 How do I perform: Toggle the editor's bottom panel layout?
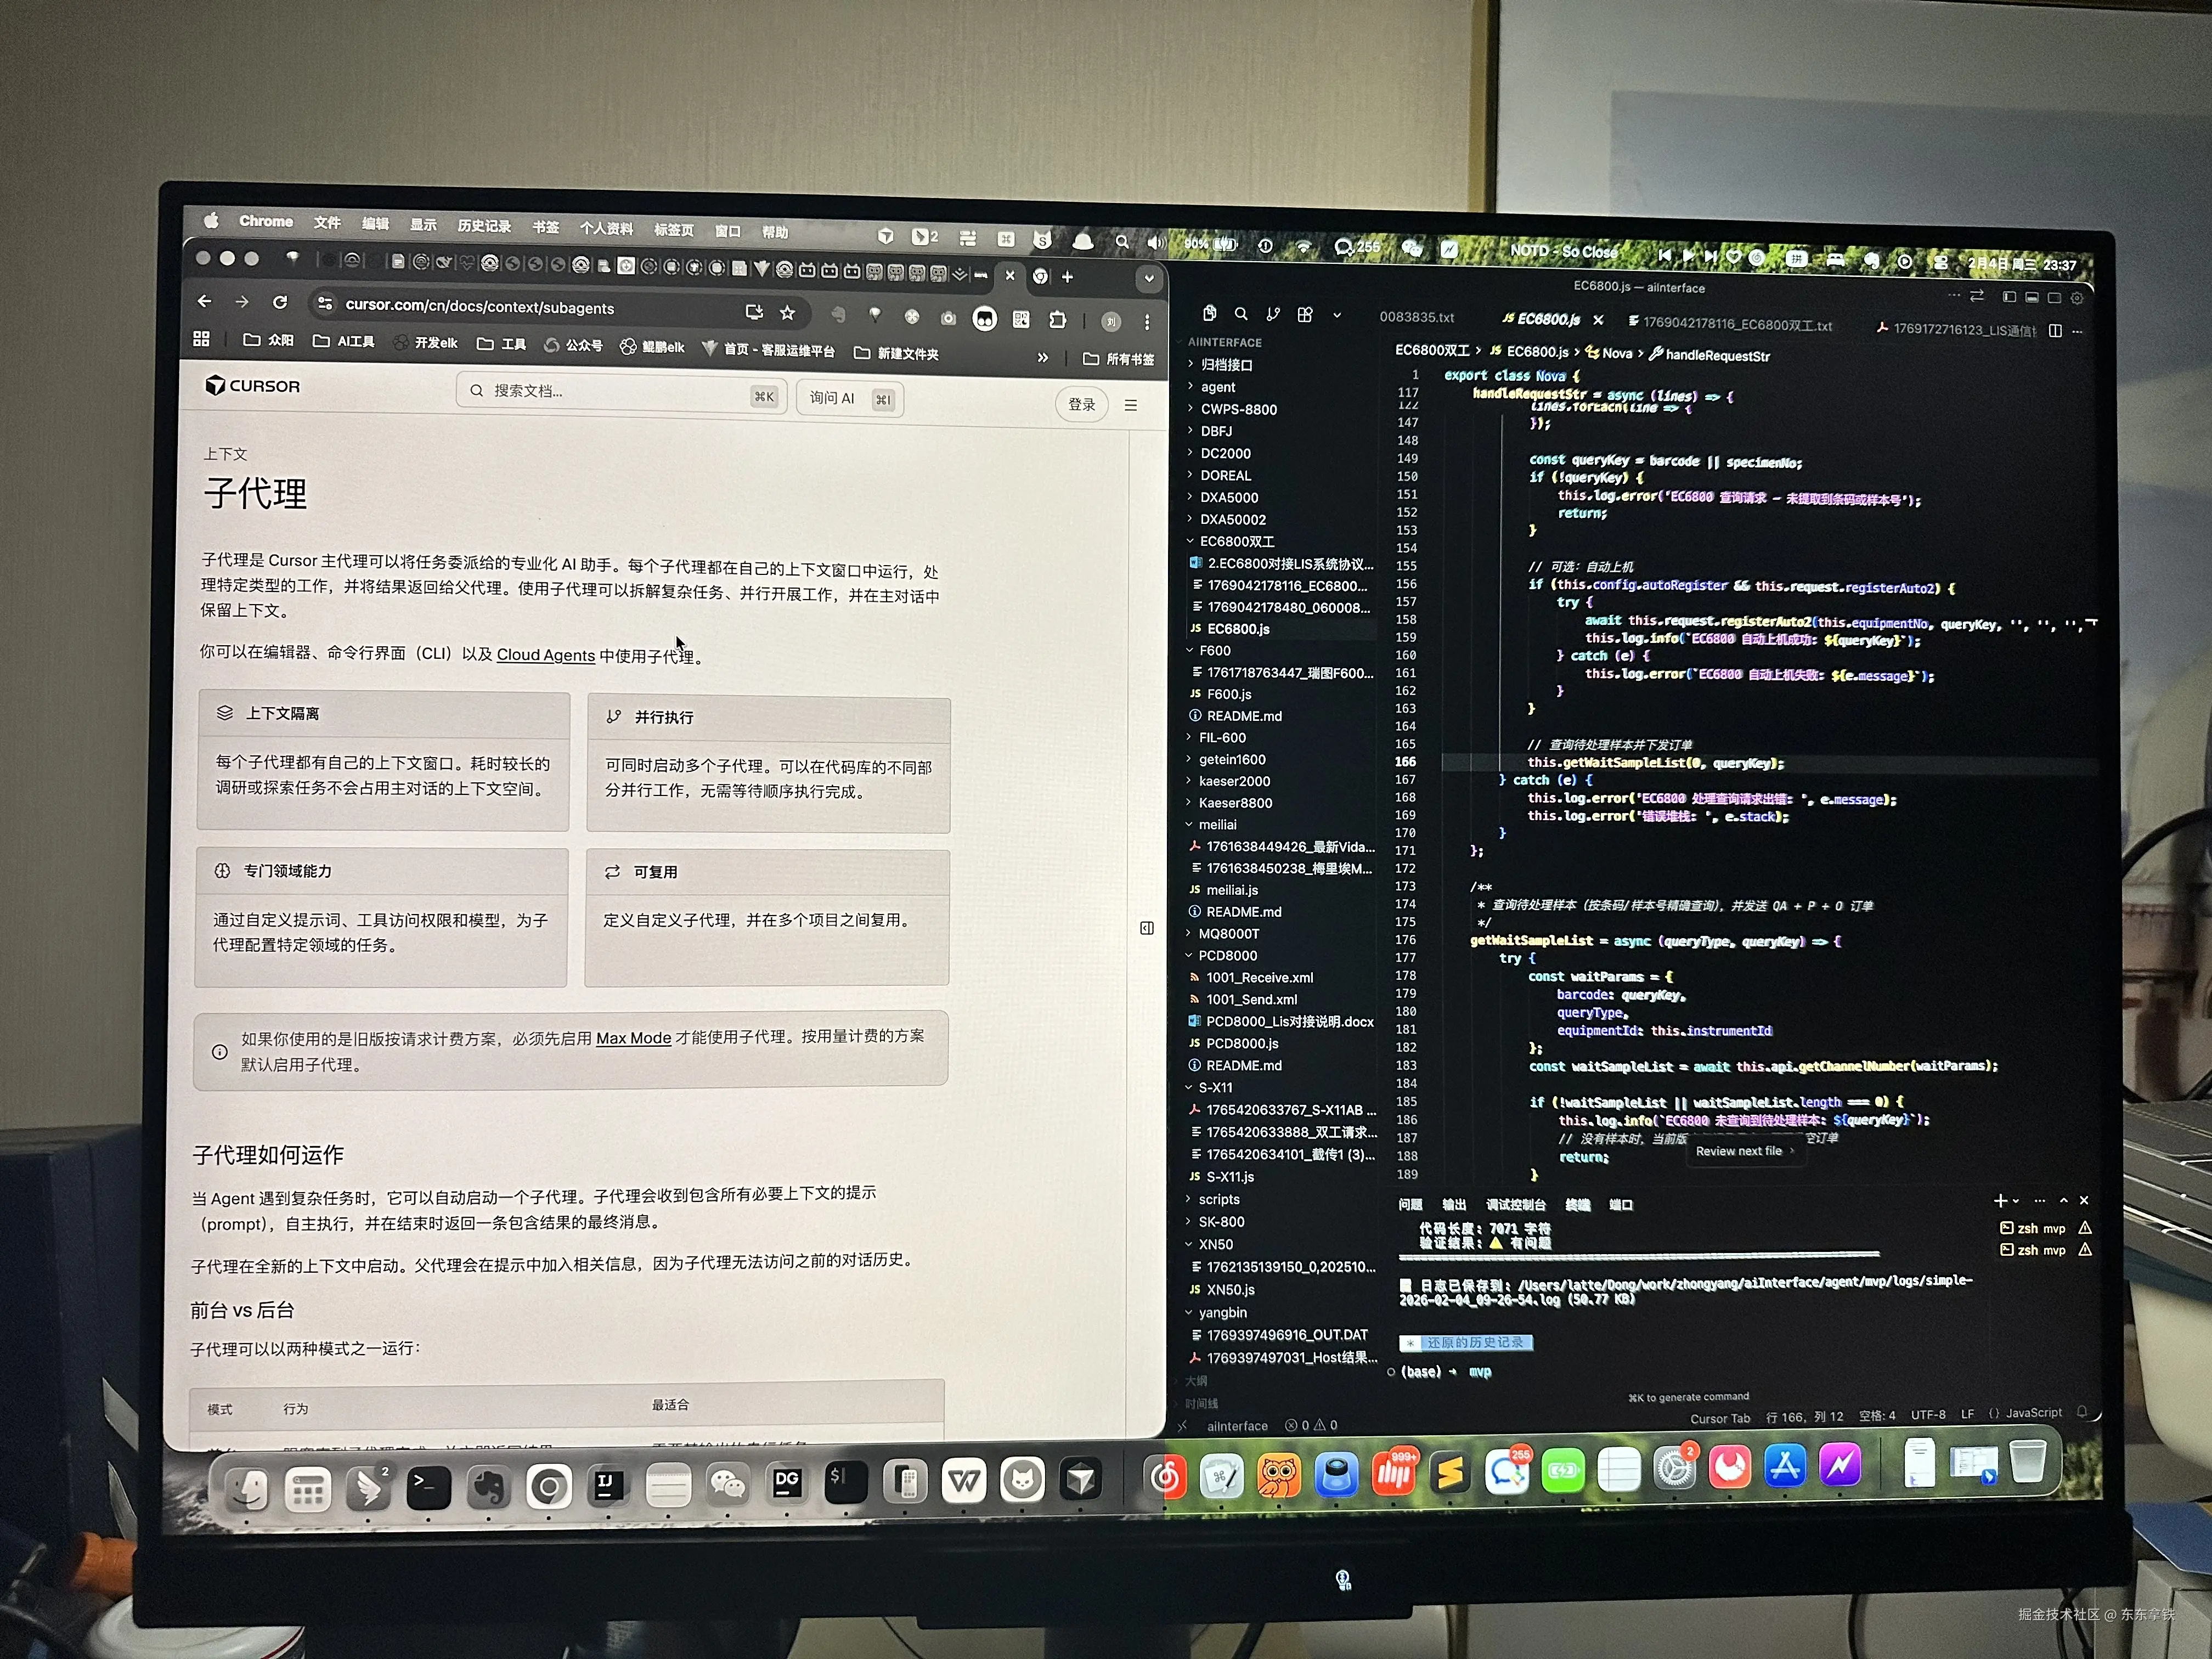tap(2032, 297)
